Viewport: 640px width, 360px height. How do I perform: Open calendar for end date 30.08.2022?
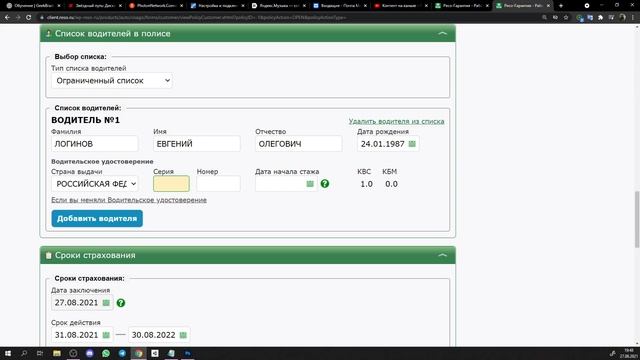(x=183, y=335)
